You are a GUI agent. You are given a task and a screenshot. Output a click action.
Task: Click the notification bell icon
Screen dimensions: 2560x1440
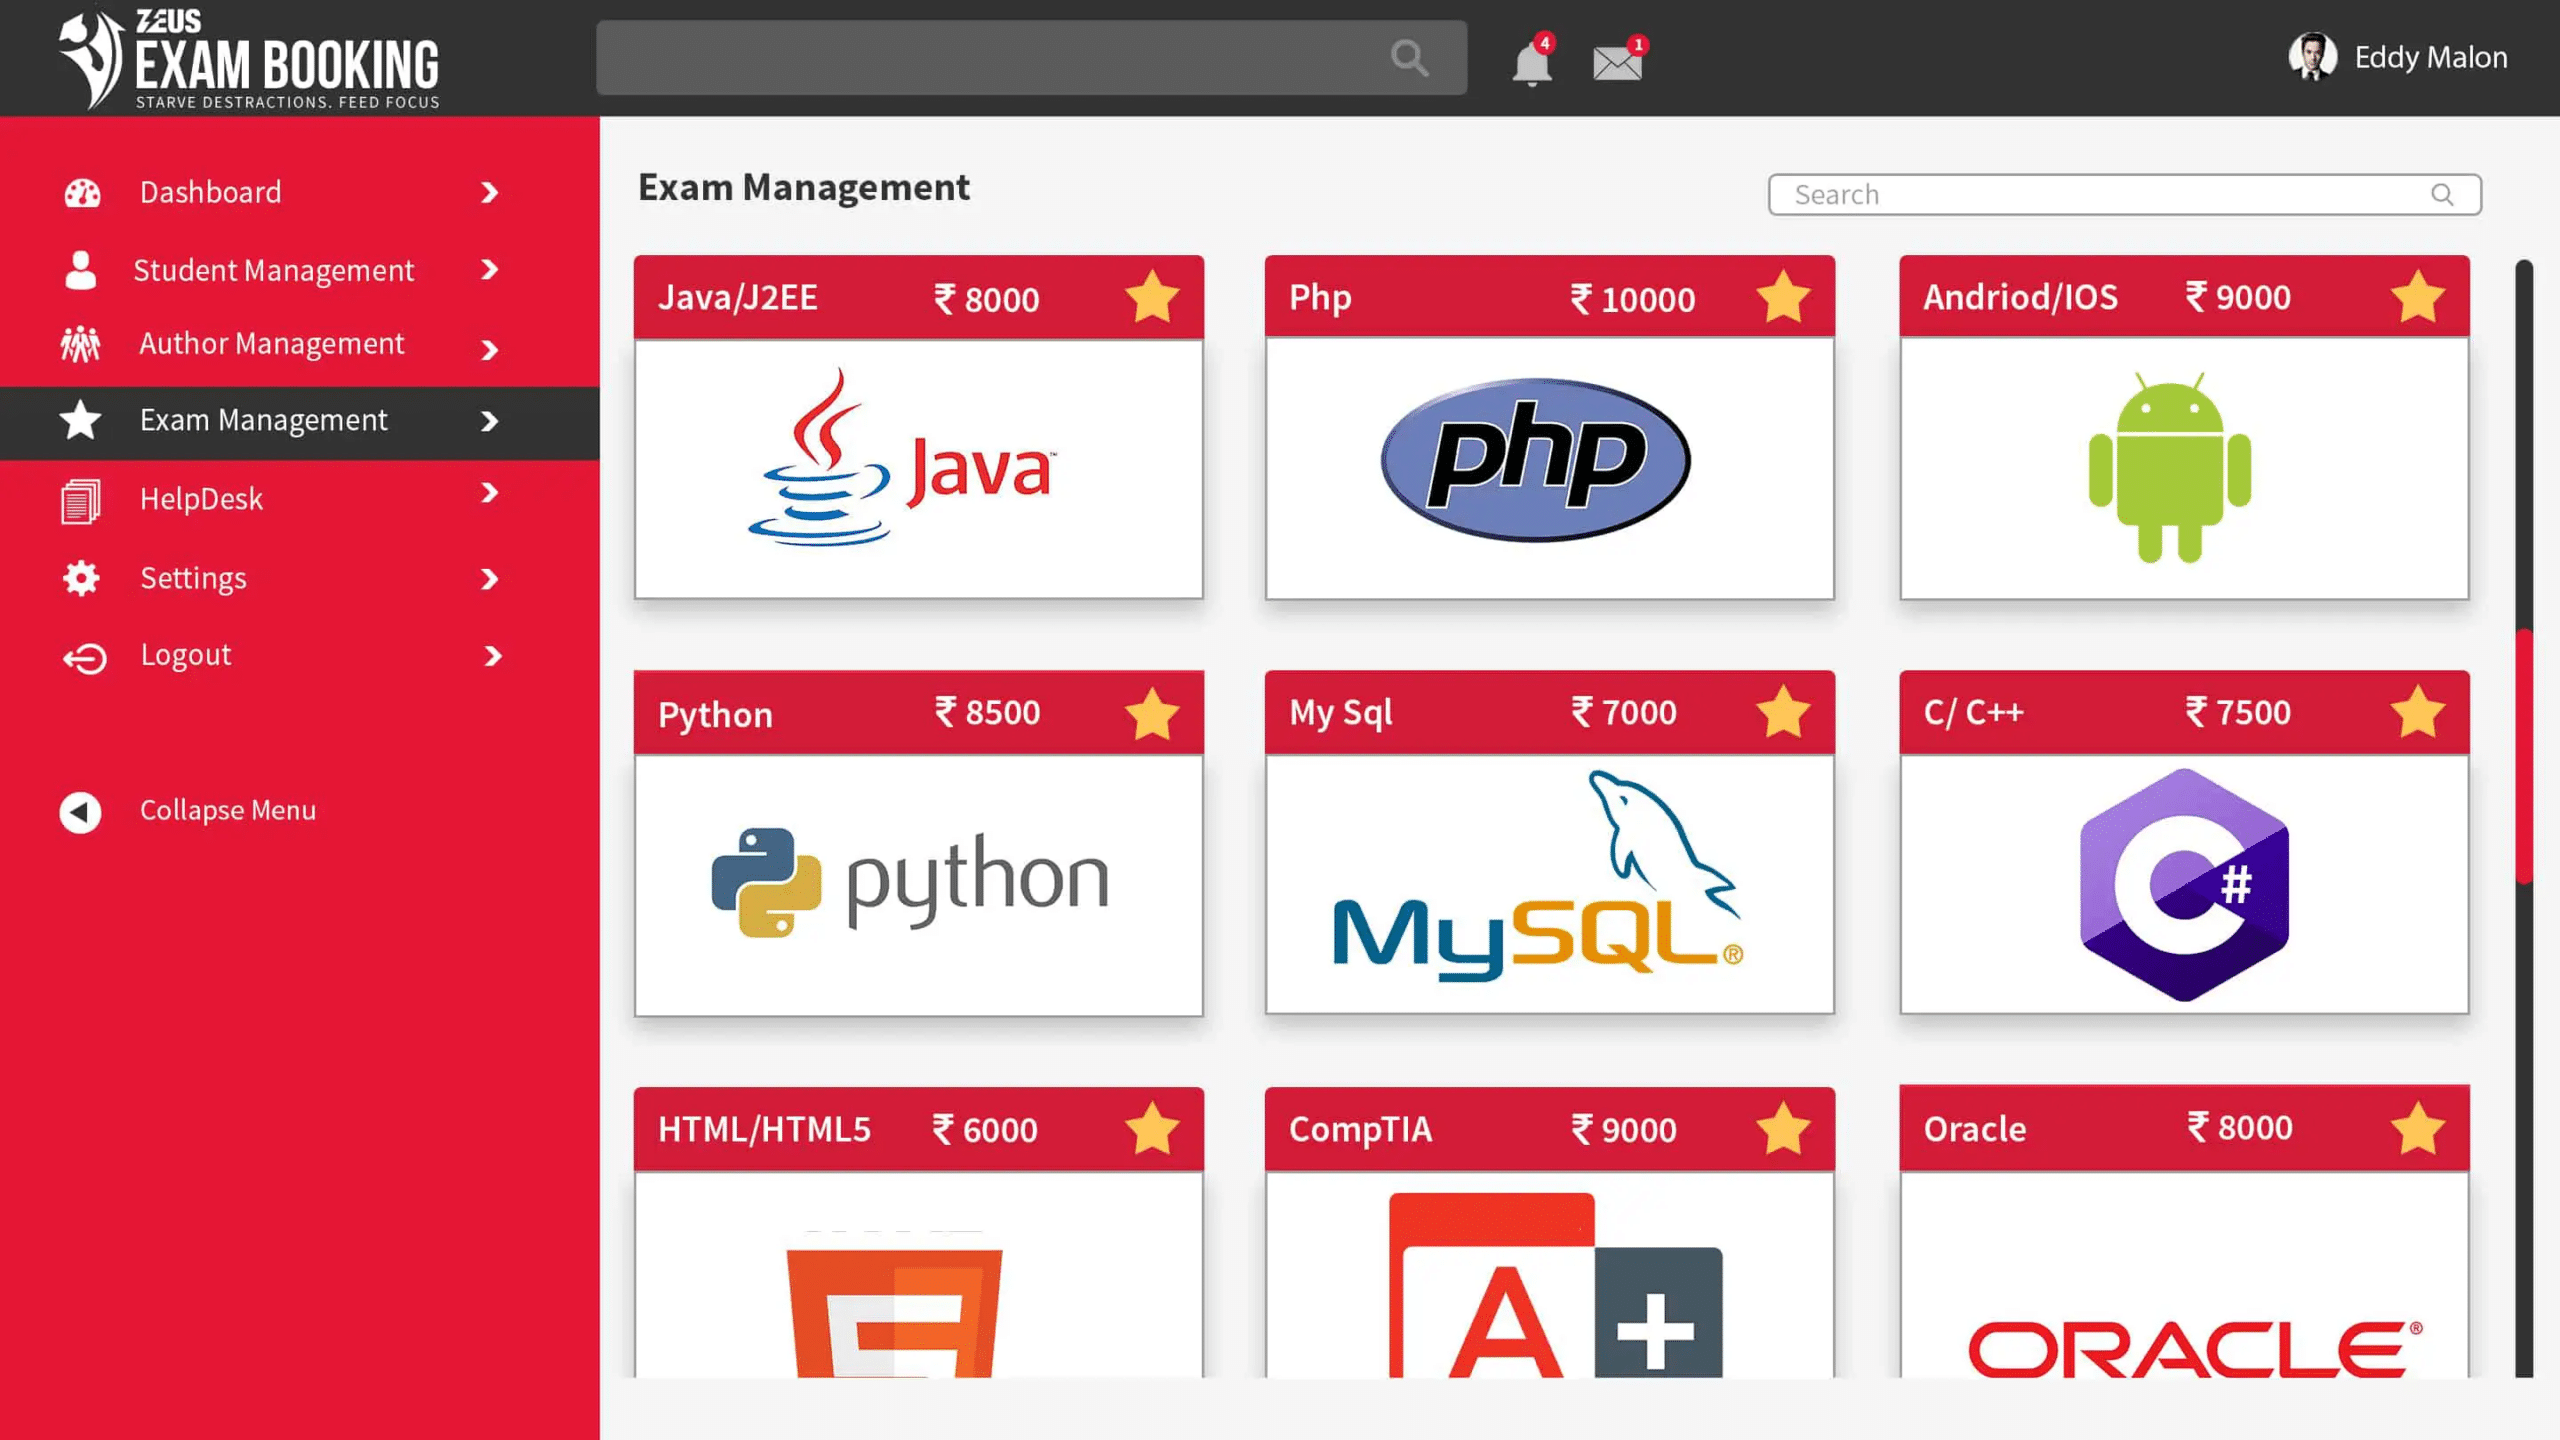1531,63
